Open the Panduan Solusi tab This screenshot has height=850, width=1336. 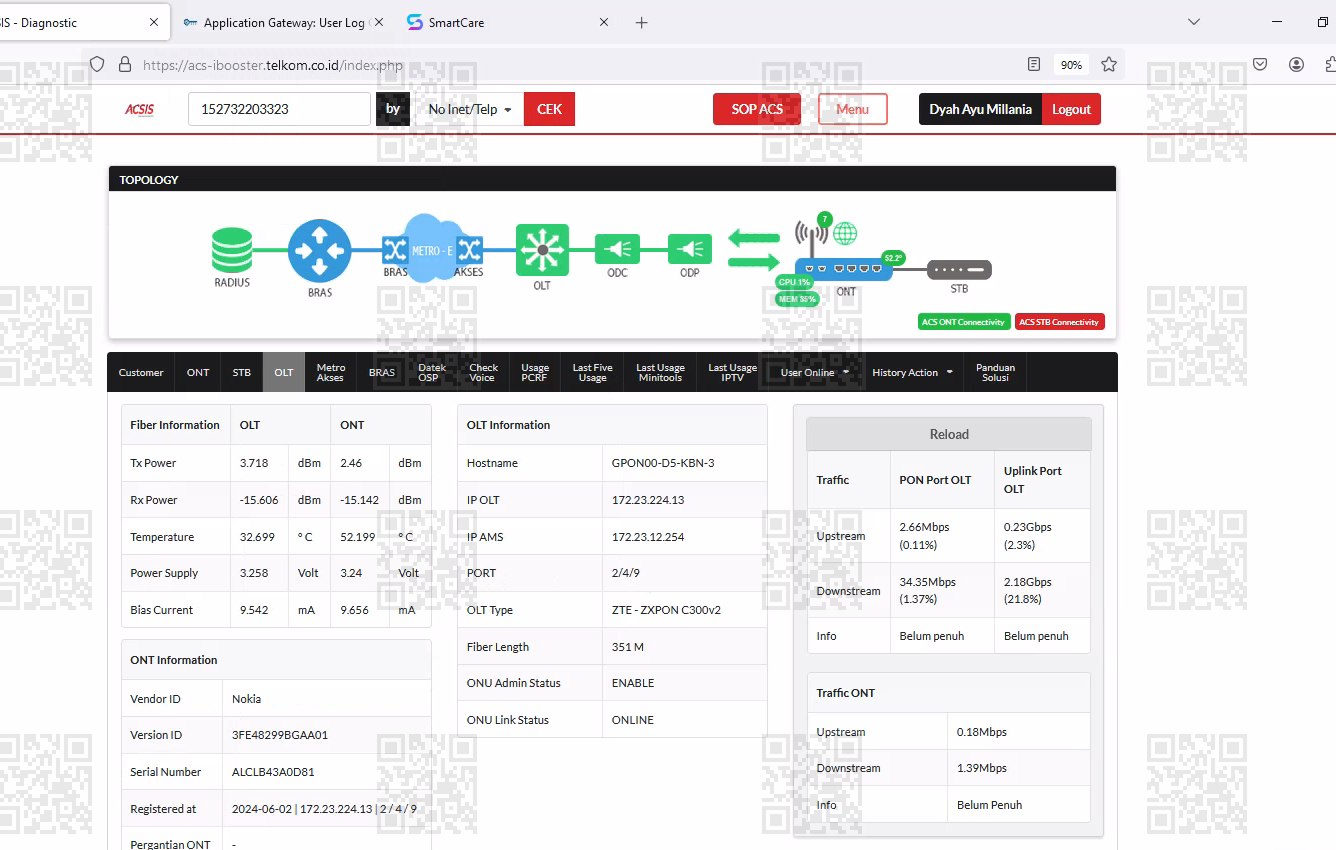(x=995, y=372)
